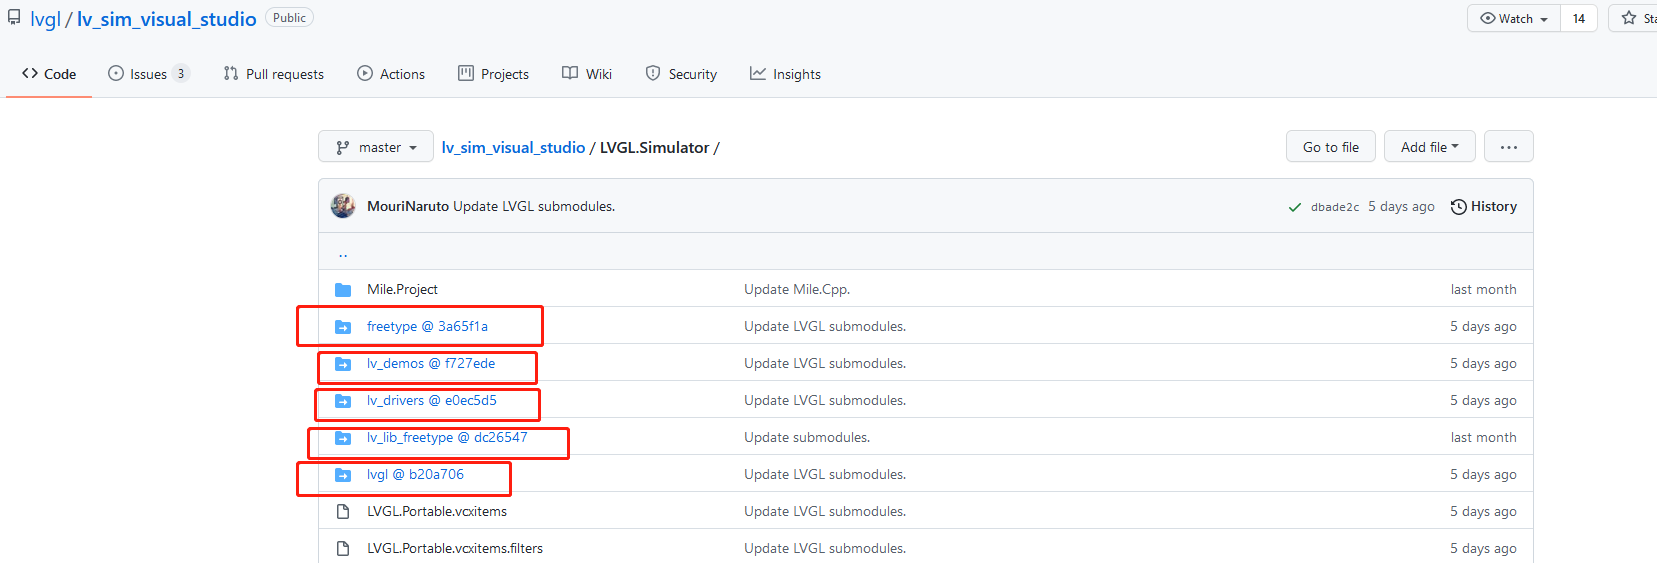The height and width of the screenshot is (563, 1657).
Task: Open the latest commit message Update LVGL submodules.
Action: (x=534, y=206)
